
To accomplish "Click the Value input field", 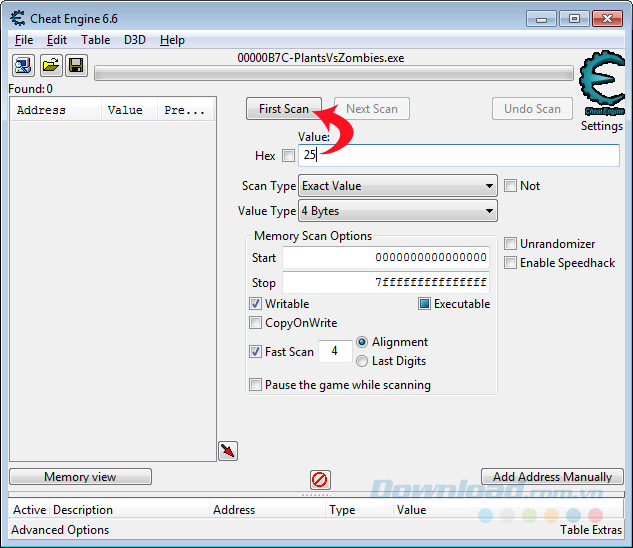I will (459, 155).
